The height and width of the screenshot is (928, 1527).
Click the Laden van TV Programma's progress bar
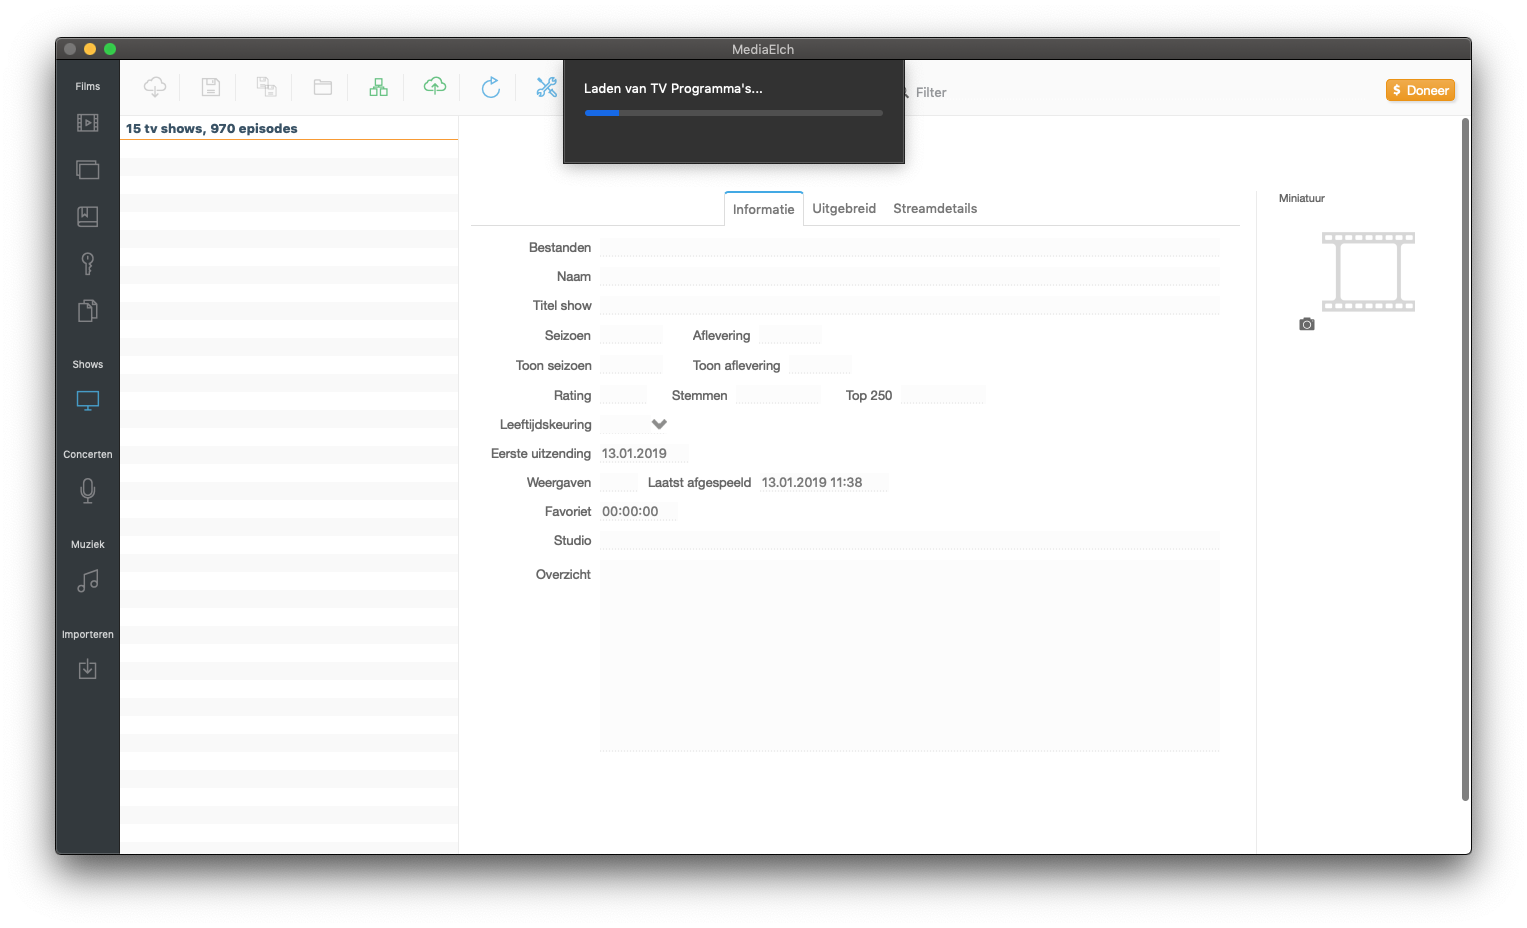point(734,113)
